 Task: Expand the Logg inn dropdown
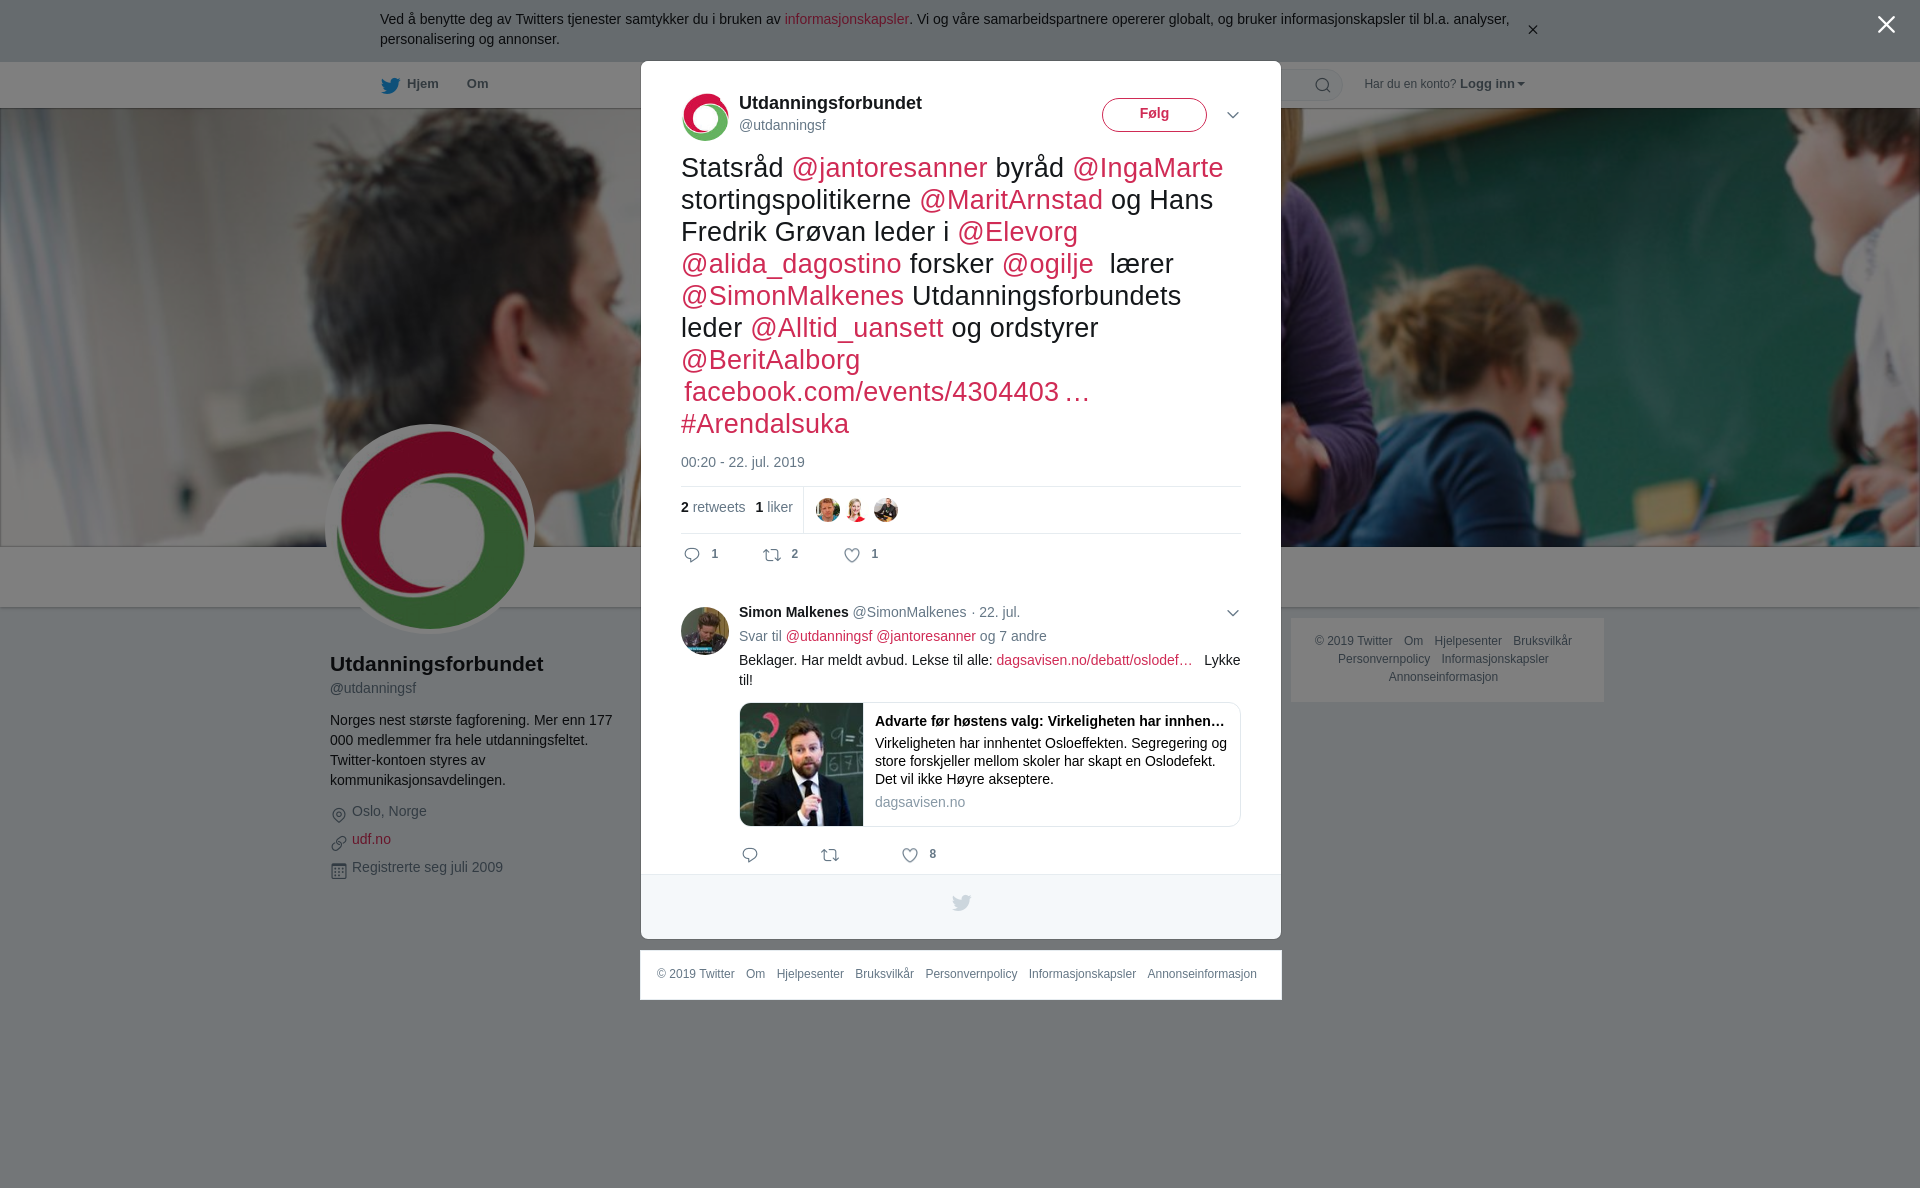pos(1492,84)
